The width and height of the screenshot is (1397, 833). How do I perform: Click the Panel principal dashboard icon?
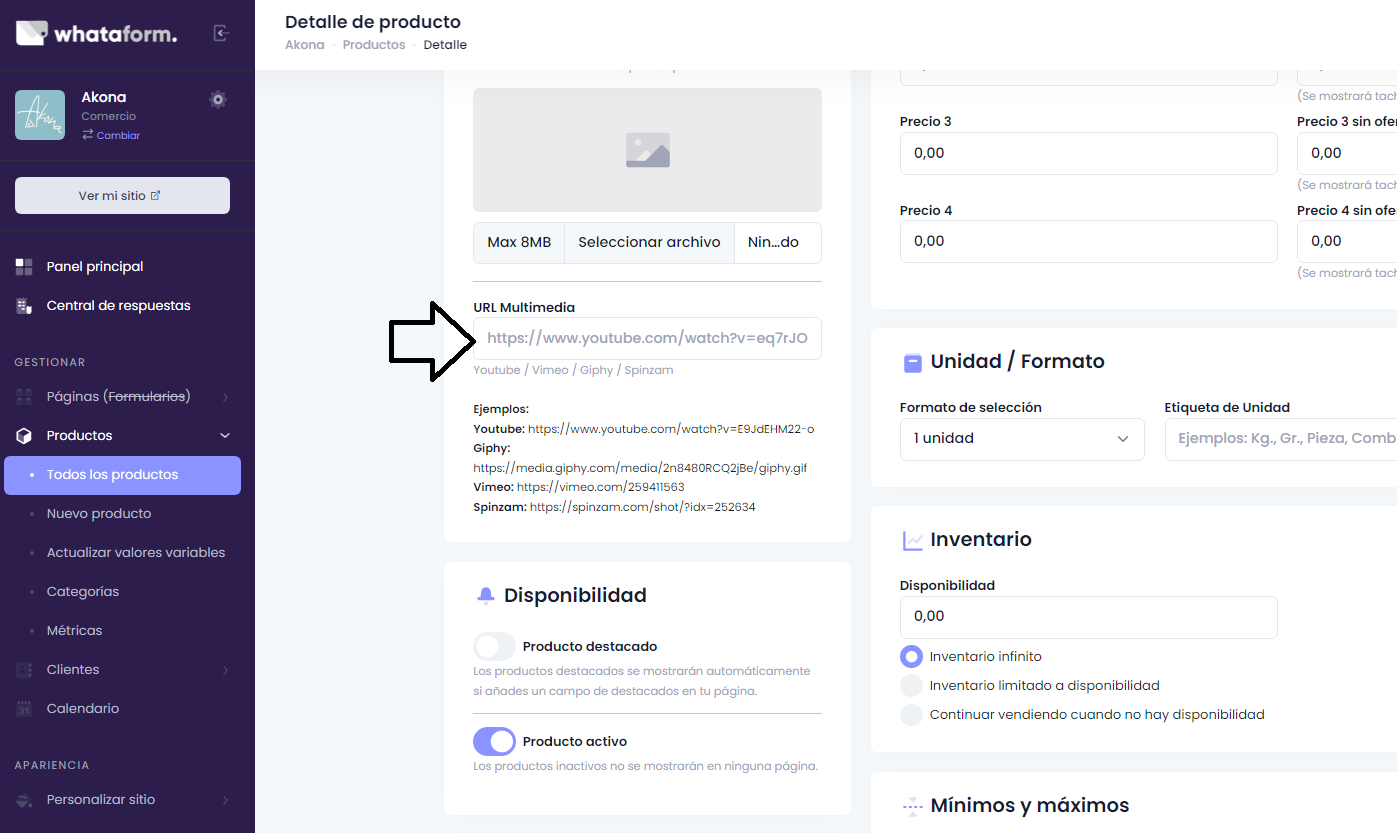coord(25,267)
